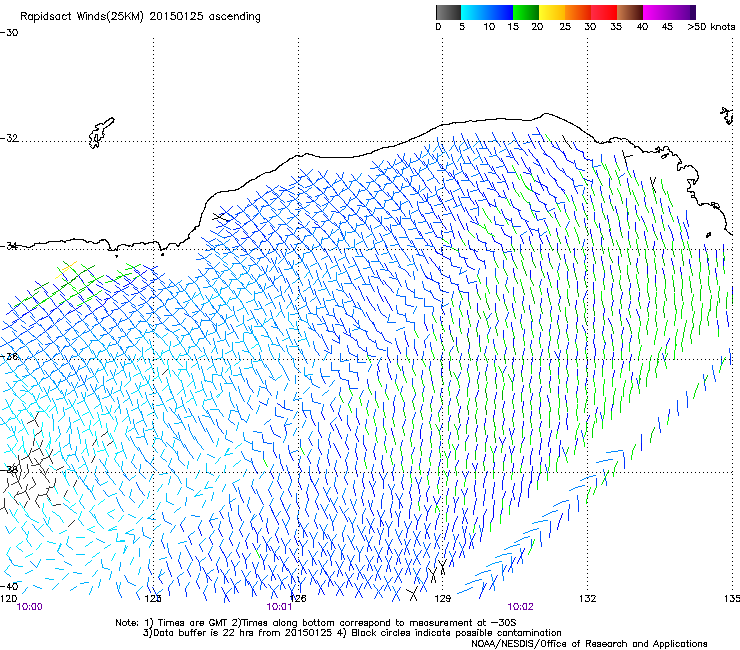The height and width of the screenshot is (650, 740).
Task: Click the yellow 20-25 knots color swatch
Action: click(x=552, y=12)
